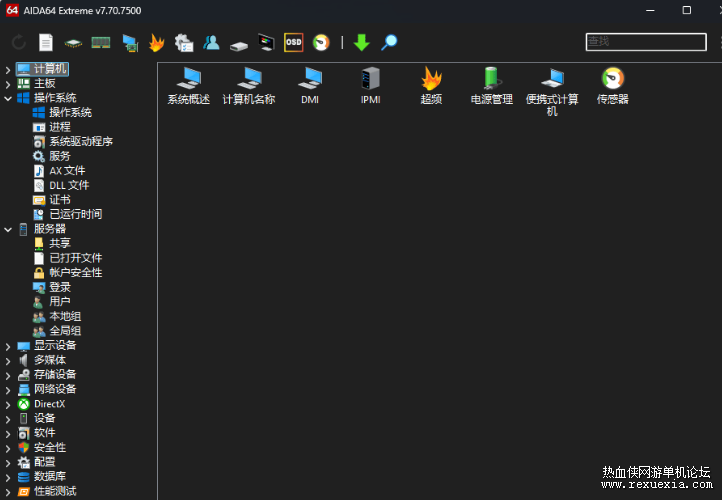Viewport: 722px width, 500px height.
Task: Open the OSD panel toolbar icon
Action: (293, 42)
